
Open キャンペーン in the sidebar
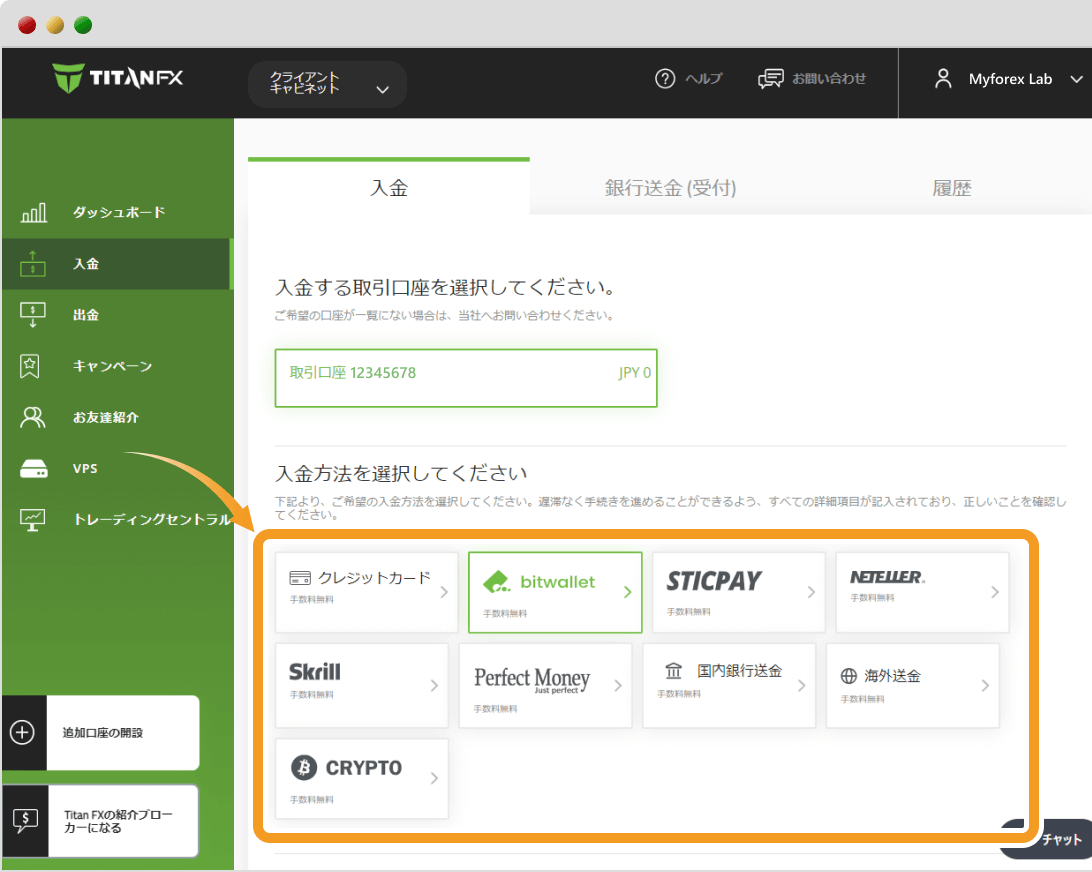click(112, 366)
